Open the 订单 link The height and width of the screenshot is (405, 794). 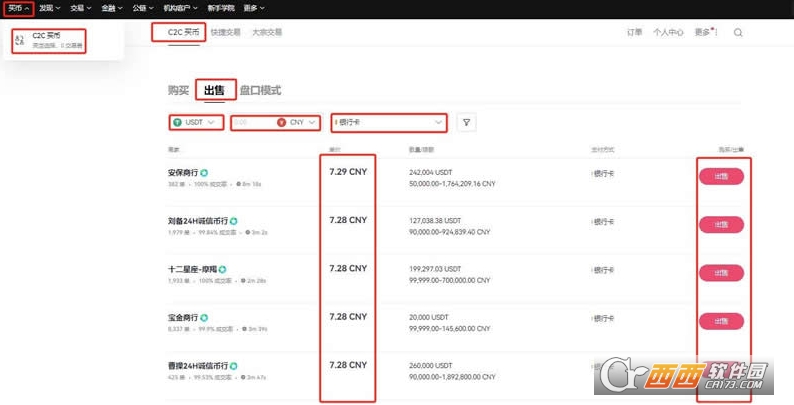pyautogui.click(x=634, y=32)
